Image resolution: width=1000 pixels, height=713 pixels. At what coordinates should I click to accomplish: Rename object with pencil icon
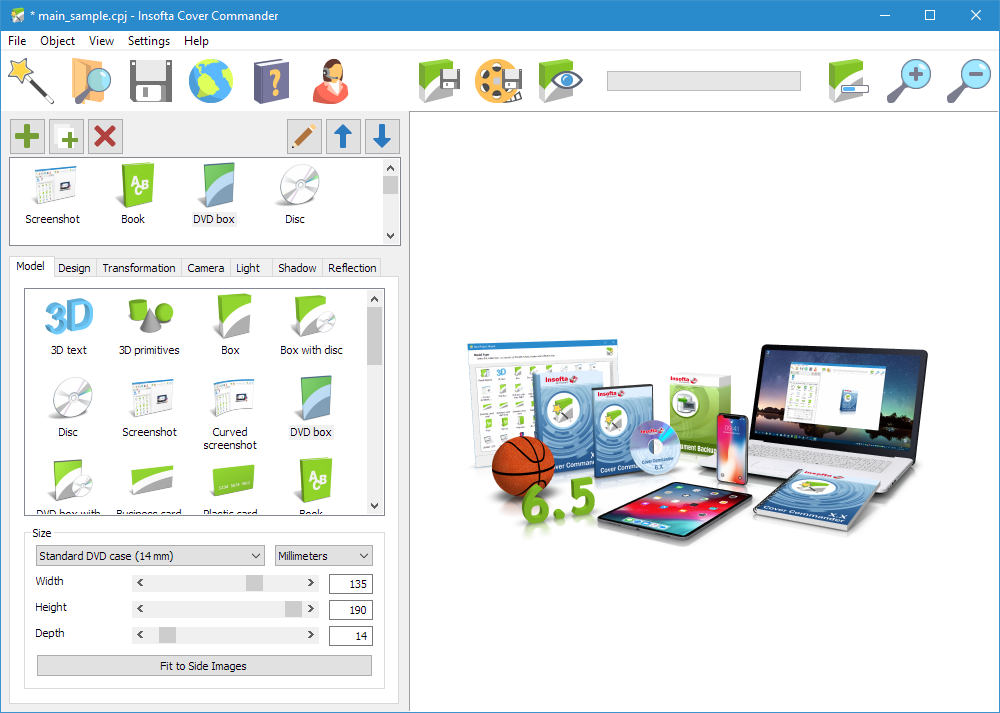coord(304,136)
